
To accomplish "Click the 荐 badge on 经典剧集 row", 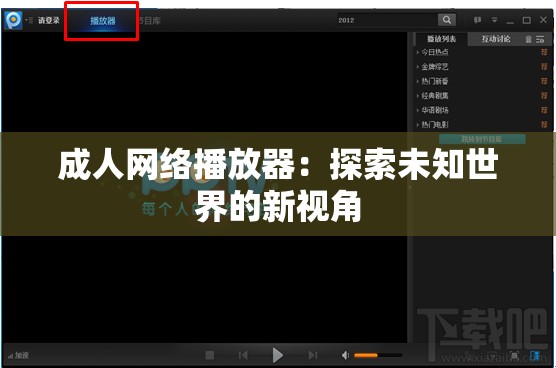I will click(544, 96).
